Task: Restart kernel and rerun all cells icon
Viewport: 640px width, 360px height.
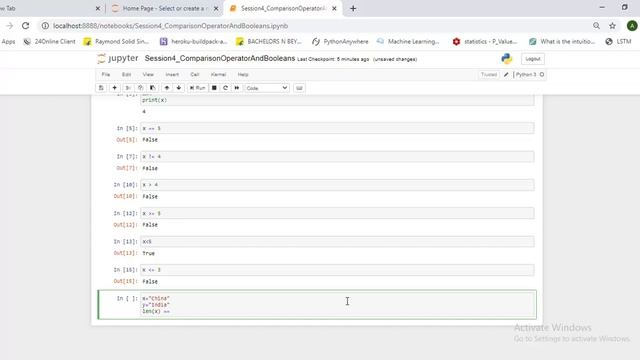Action: click(x=237, y=88)
